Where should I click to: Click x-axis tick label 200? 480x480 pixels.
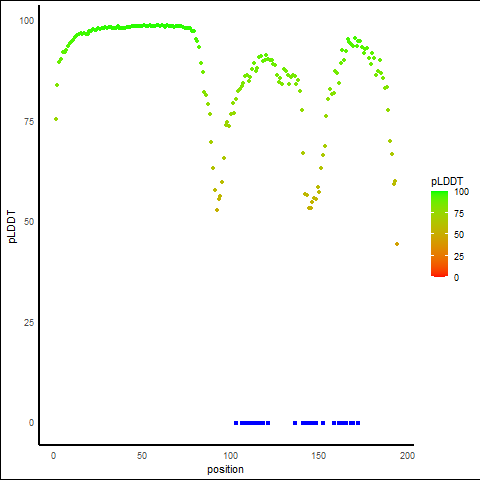[407, 456]
